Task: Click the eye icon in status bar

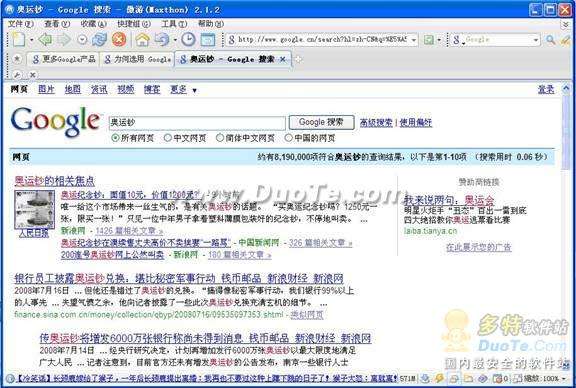Action: 483,378
